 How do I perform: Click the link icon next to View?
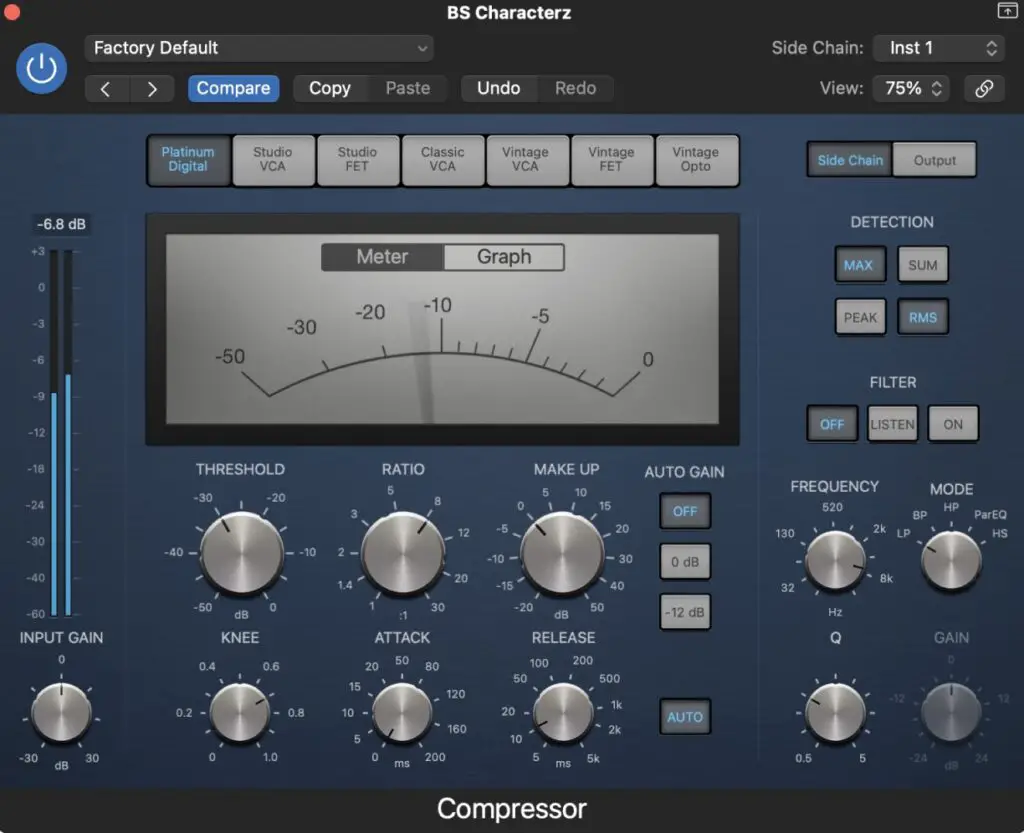[x=984, y=88]
